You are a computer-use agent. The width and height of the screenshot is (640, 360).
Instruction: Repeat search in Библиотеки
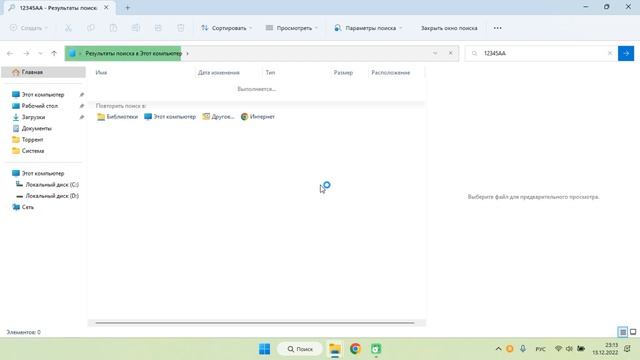click(118, 117)
